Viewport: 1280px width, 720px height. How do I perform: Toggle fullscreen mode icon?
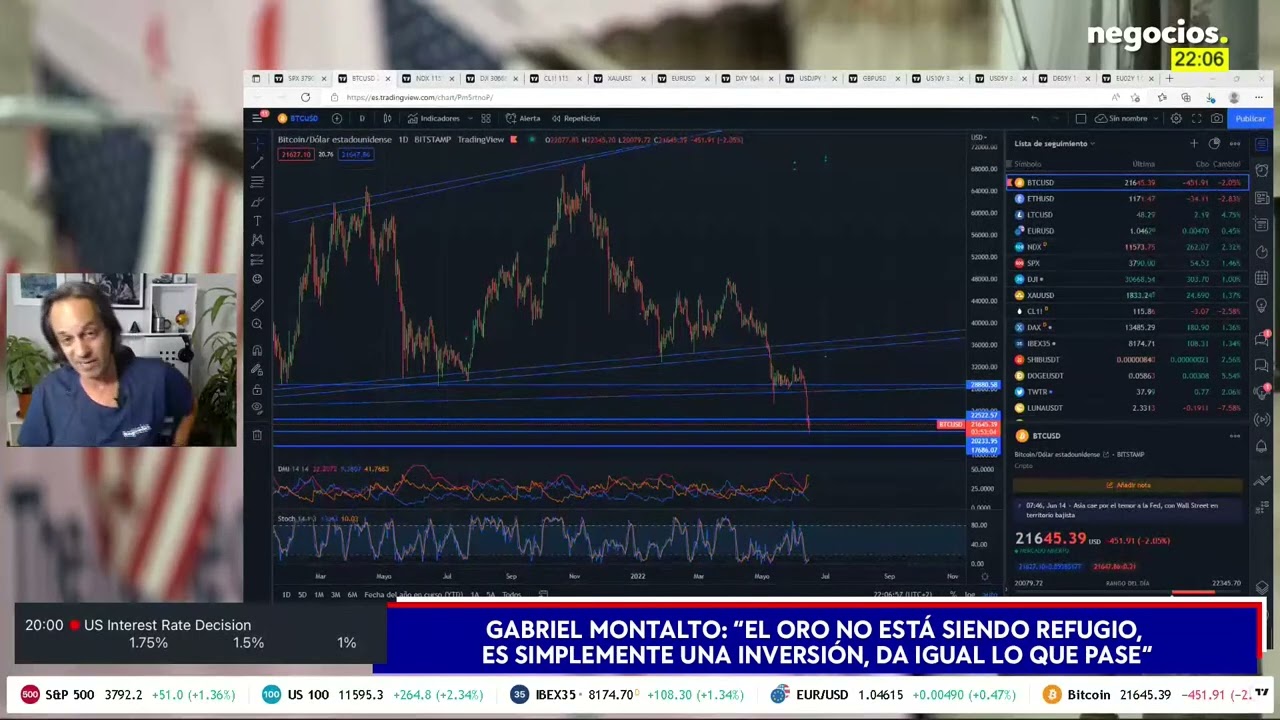pyautogui.click(x=1196, y=118)
